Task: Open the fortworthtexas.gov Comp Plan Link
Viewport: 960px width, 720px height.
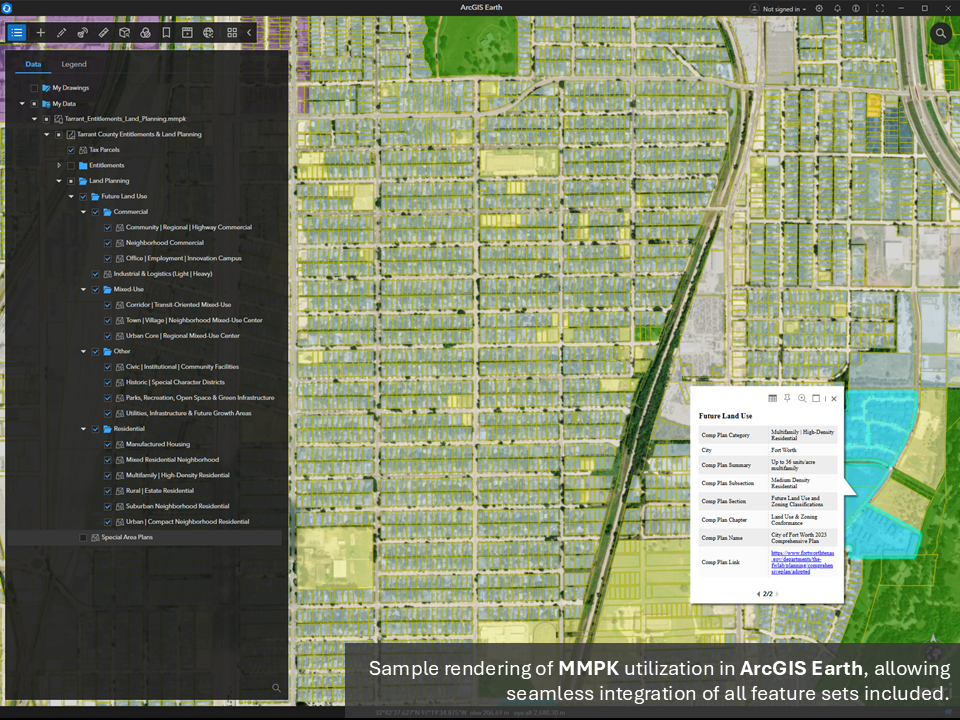Action: coord(802,562)
